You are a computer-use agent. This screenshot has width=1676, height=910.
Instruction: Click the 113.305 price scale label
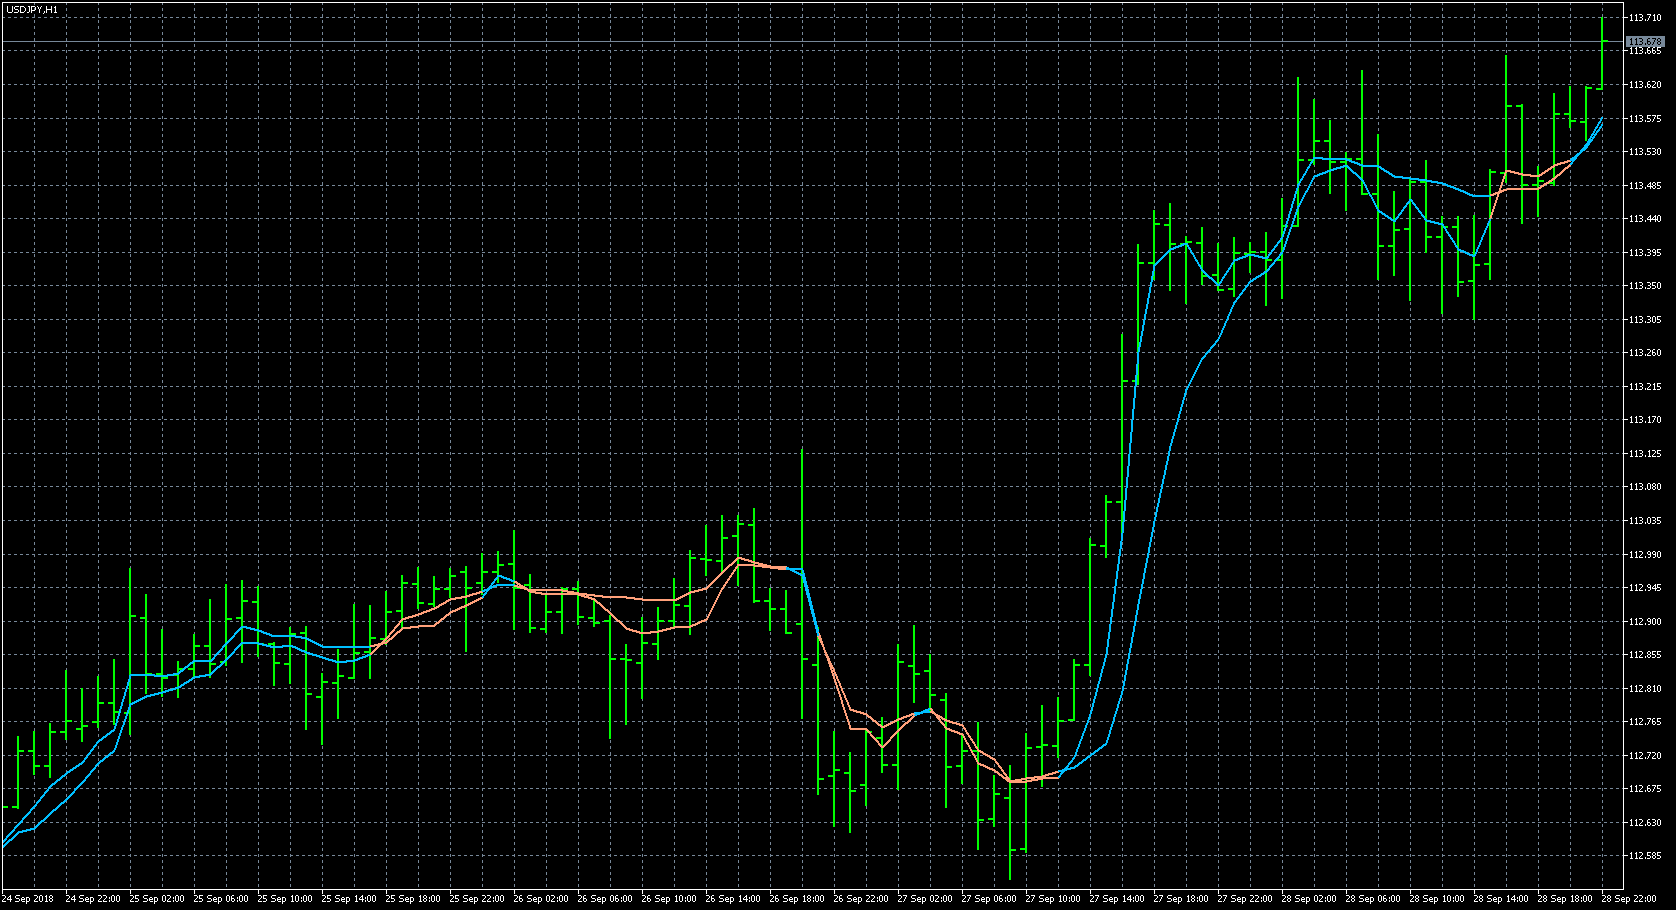click(1645, 320)
